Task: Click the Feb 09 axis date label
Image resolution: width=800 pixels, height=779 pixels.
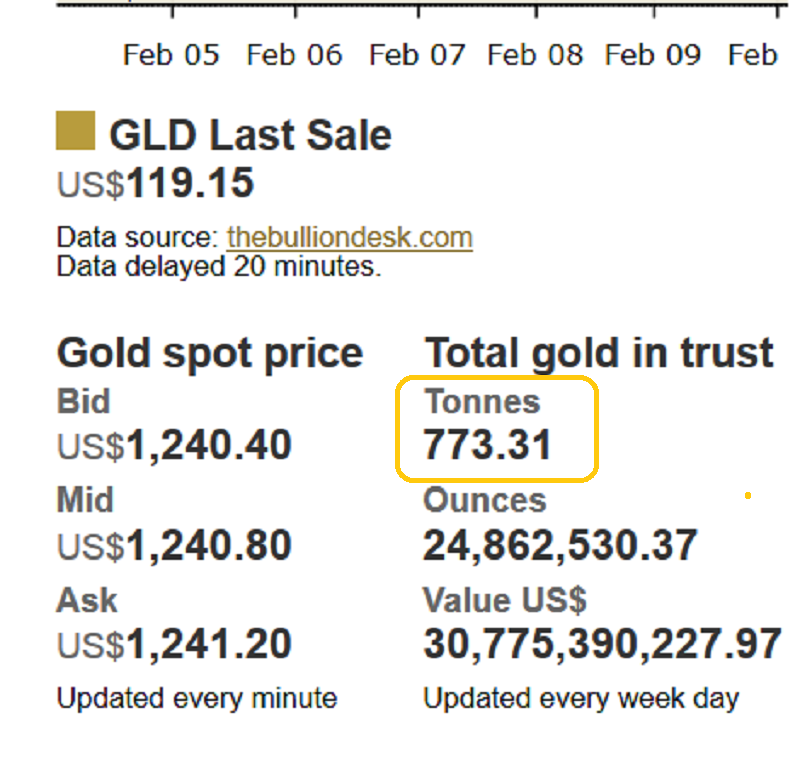Action: (x=653, y=54)
